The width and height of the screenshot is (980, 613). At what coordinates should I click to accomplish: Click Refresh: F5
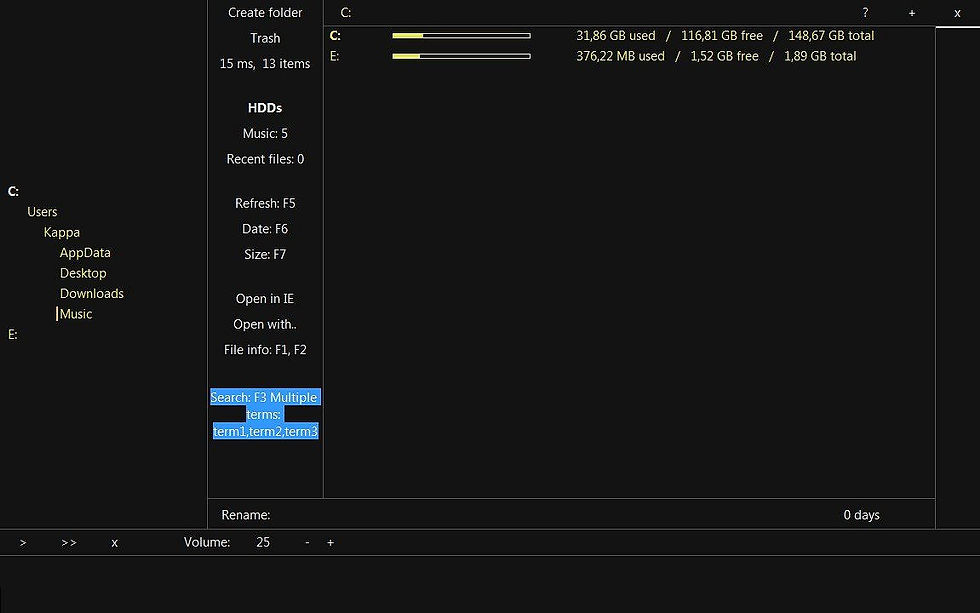265,204
